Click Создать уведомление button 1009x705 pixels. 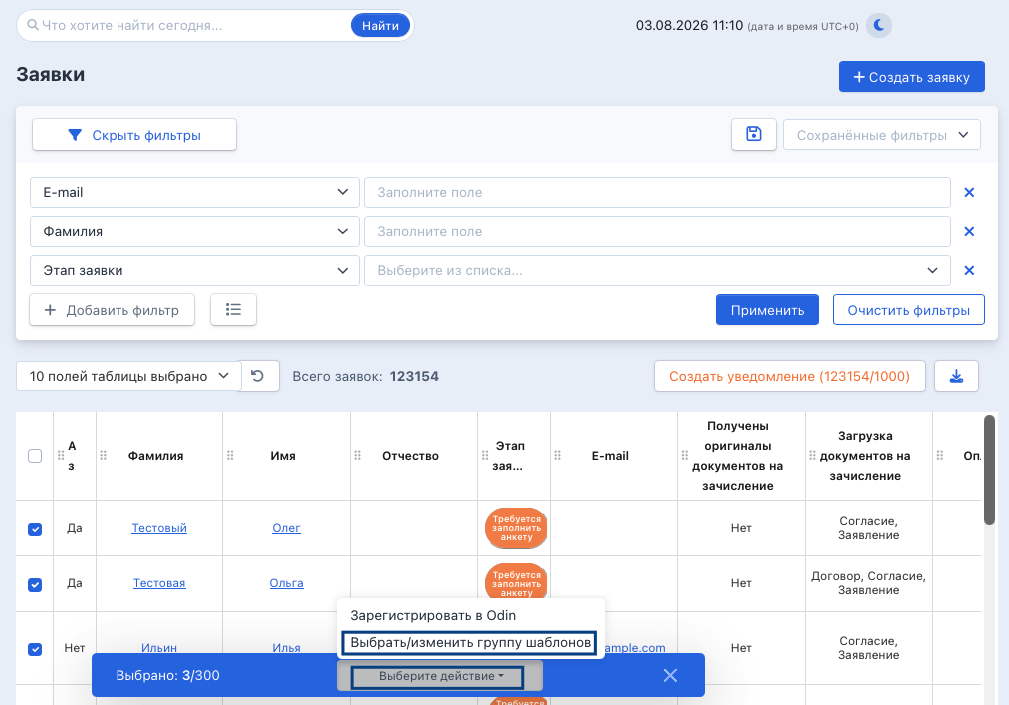790,376
